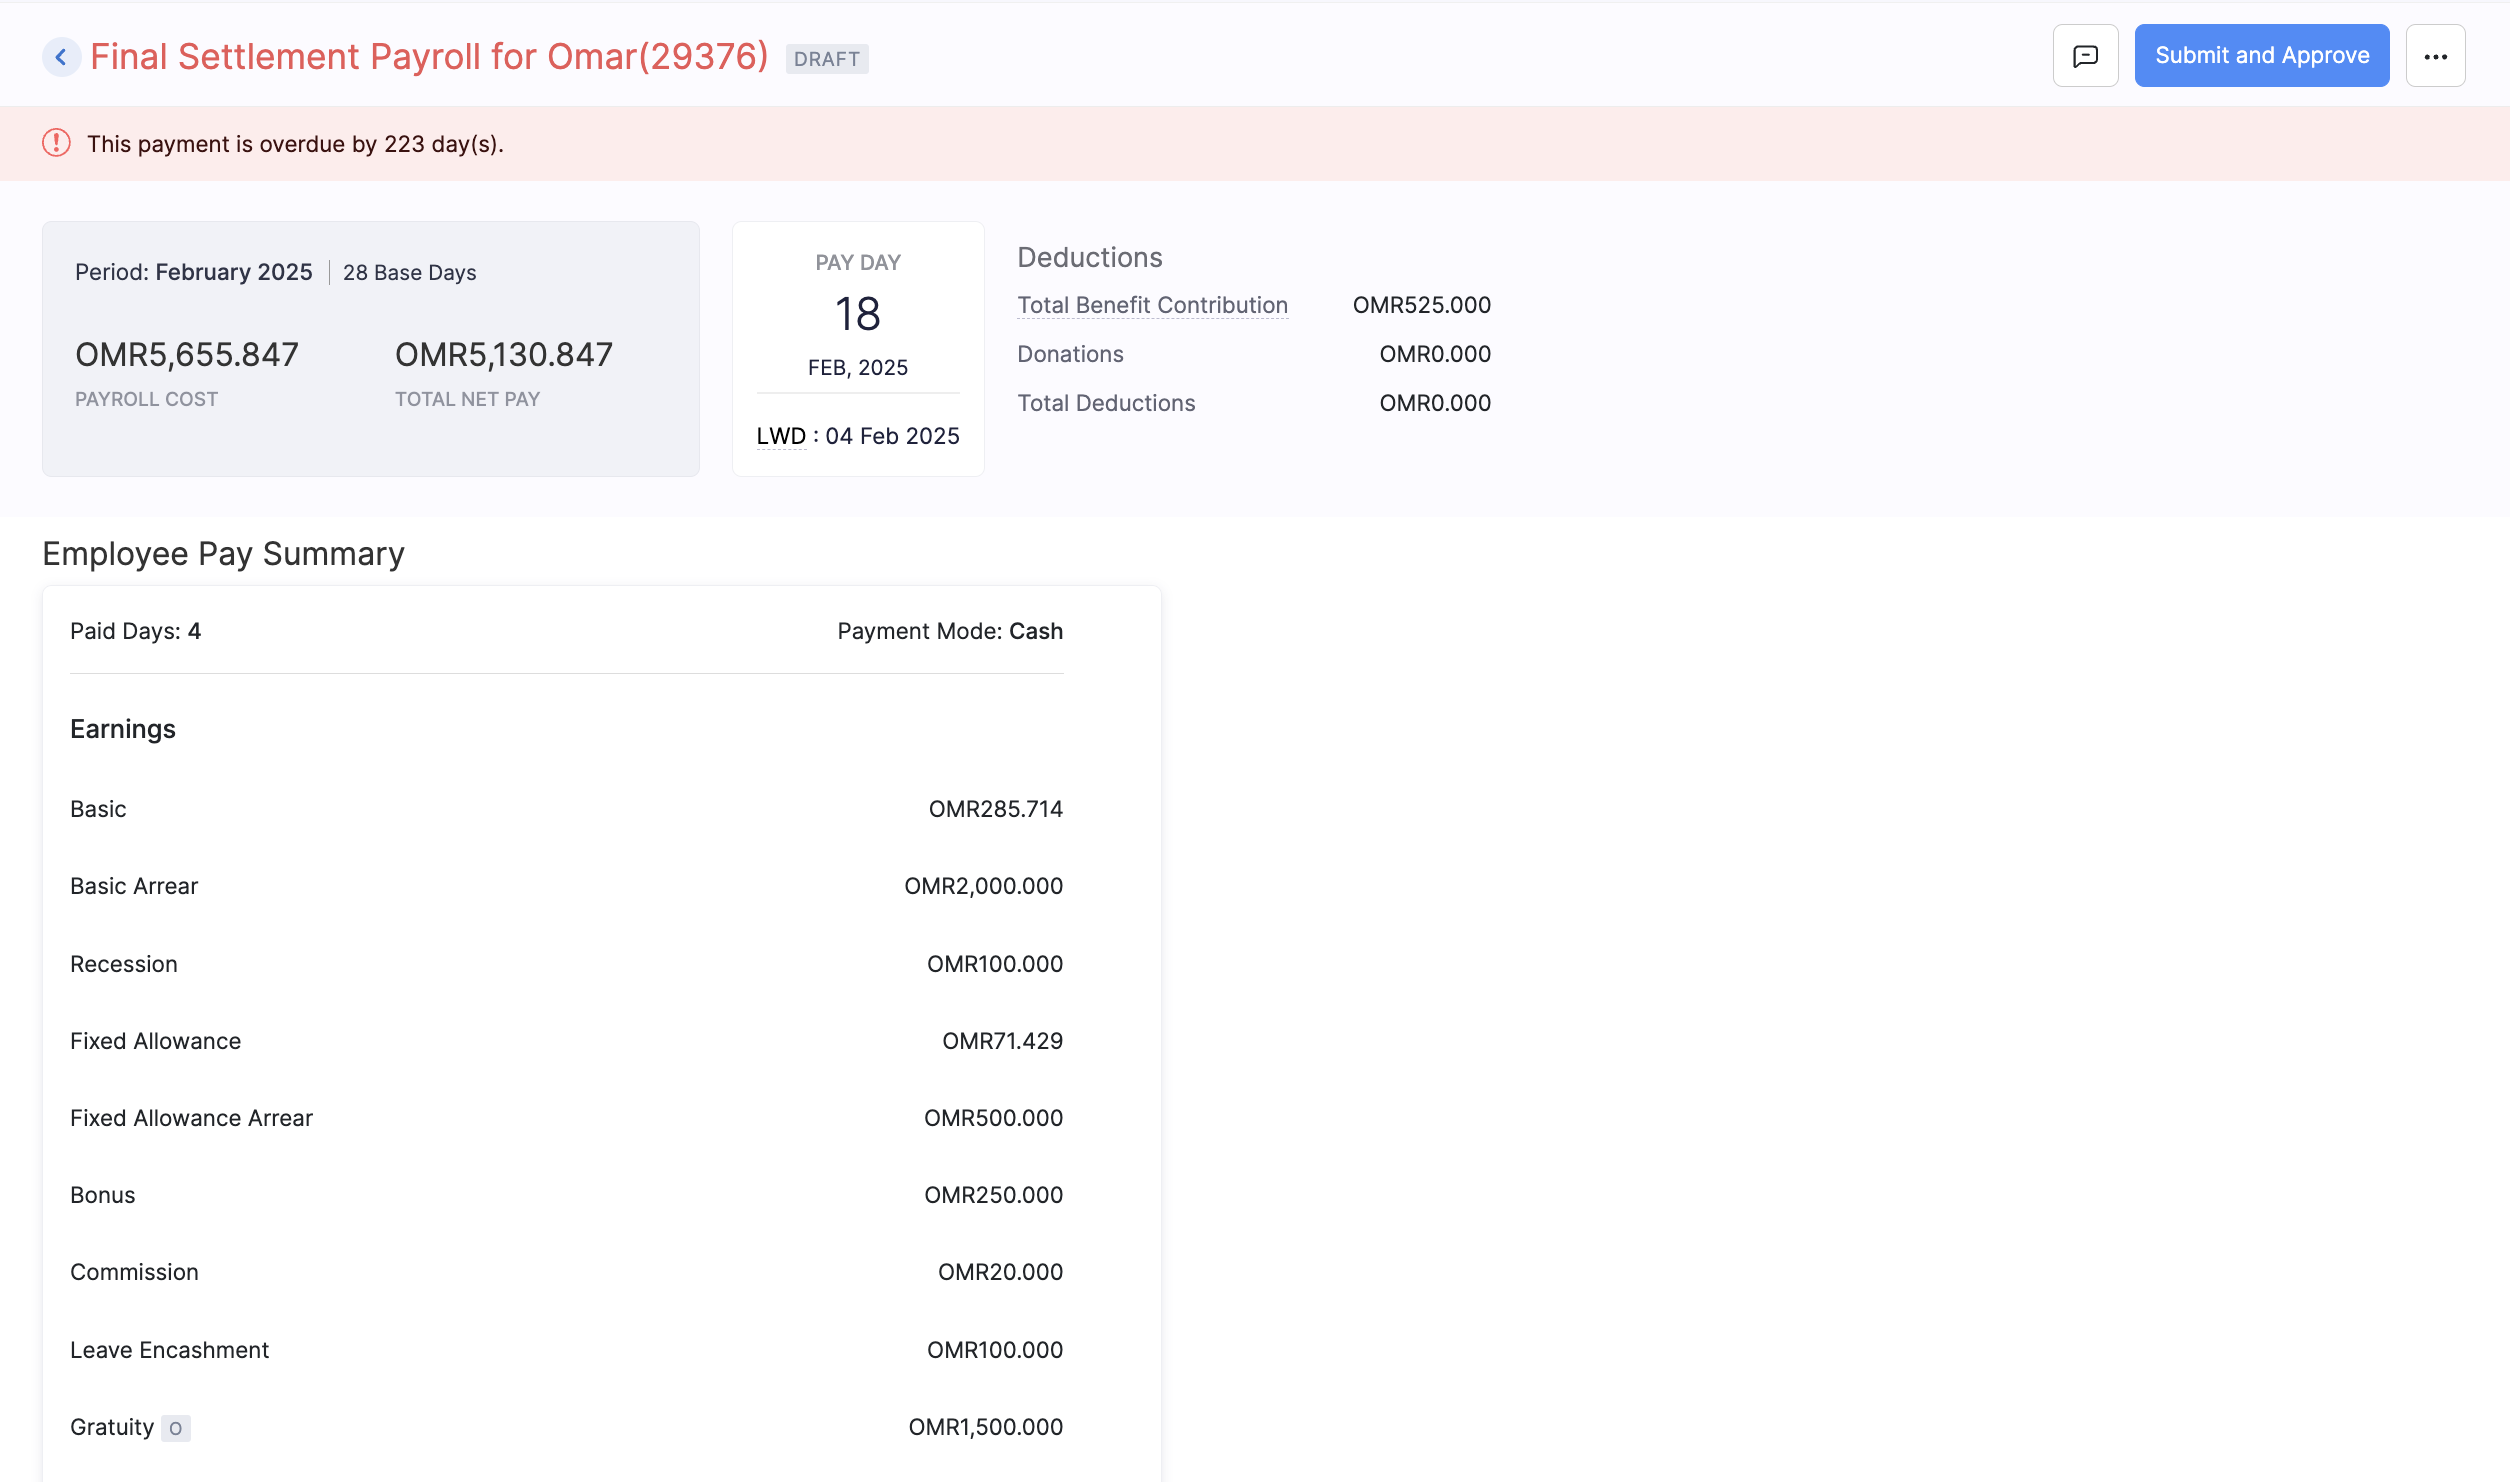2510x1482 pixels.
Task: Click the overdue warning alert icon
Action: [56, 143]
